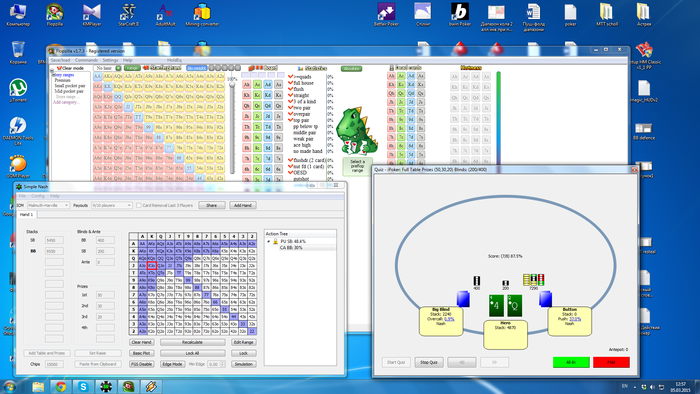Open the bwin Poker desktop shortcut
The height and width of the screenshot is (394, 700).
460,15
